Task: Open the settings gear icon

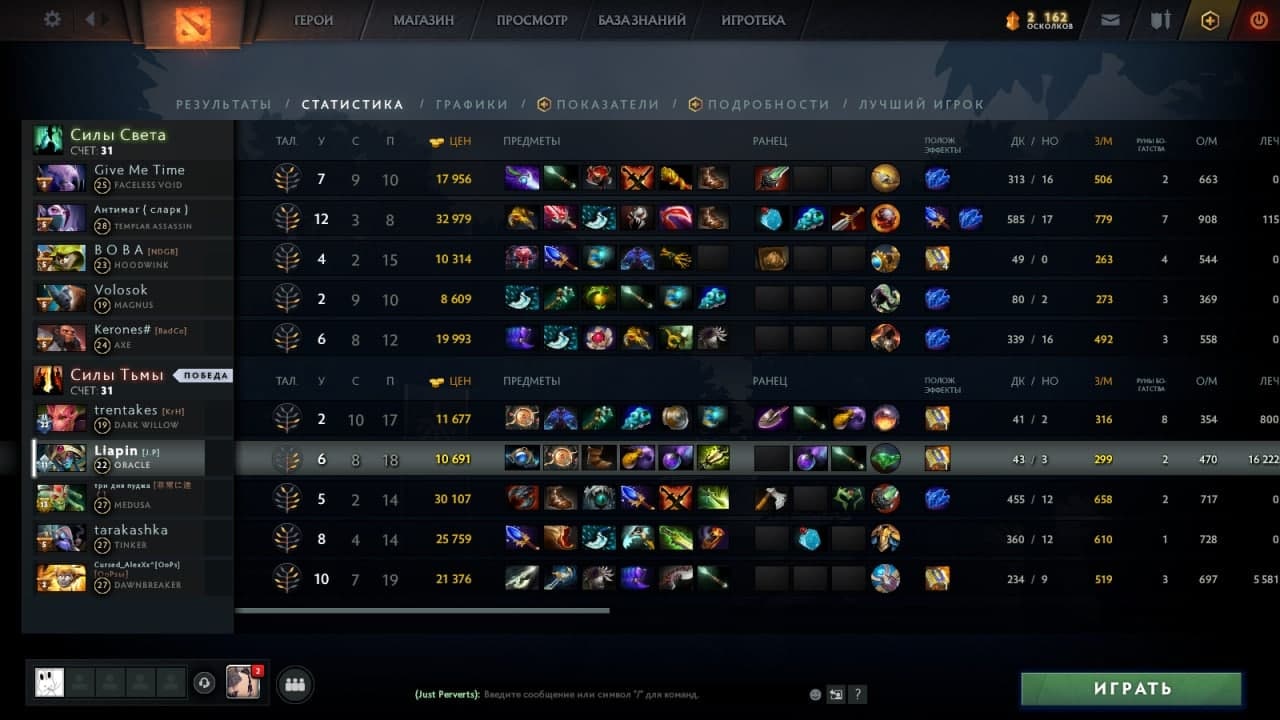Action: (52, 19)
